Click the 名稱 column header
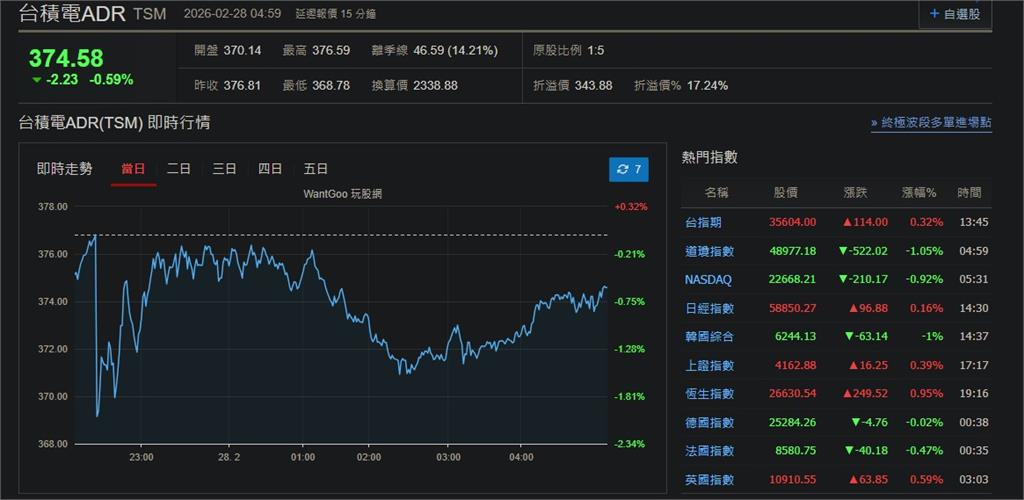The image size is (1024, 500). [x=716, y=193]
